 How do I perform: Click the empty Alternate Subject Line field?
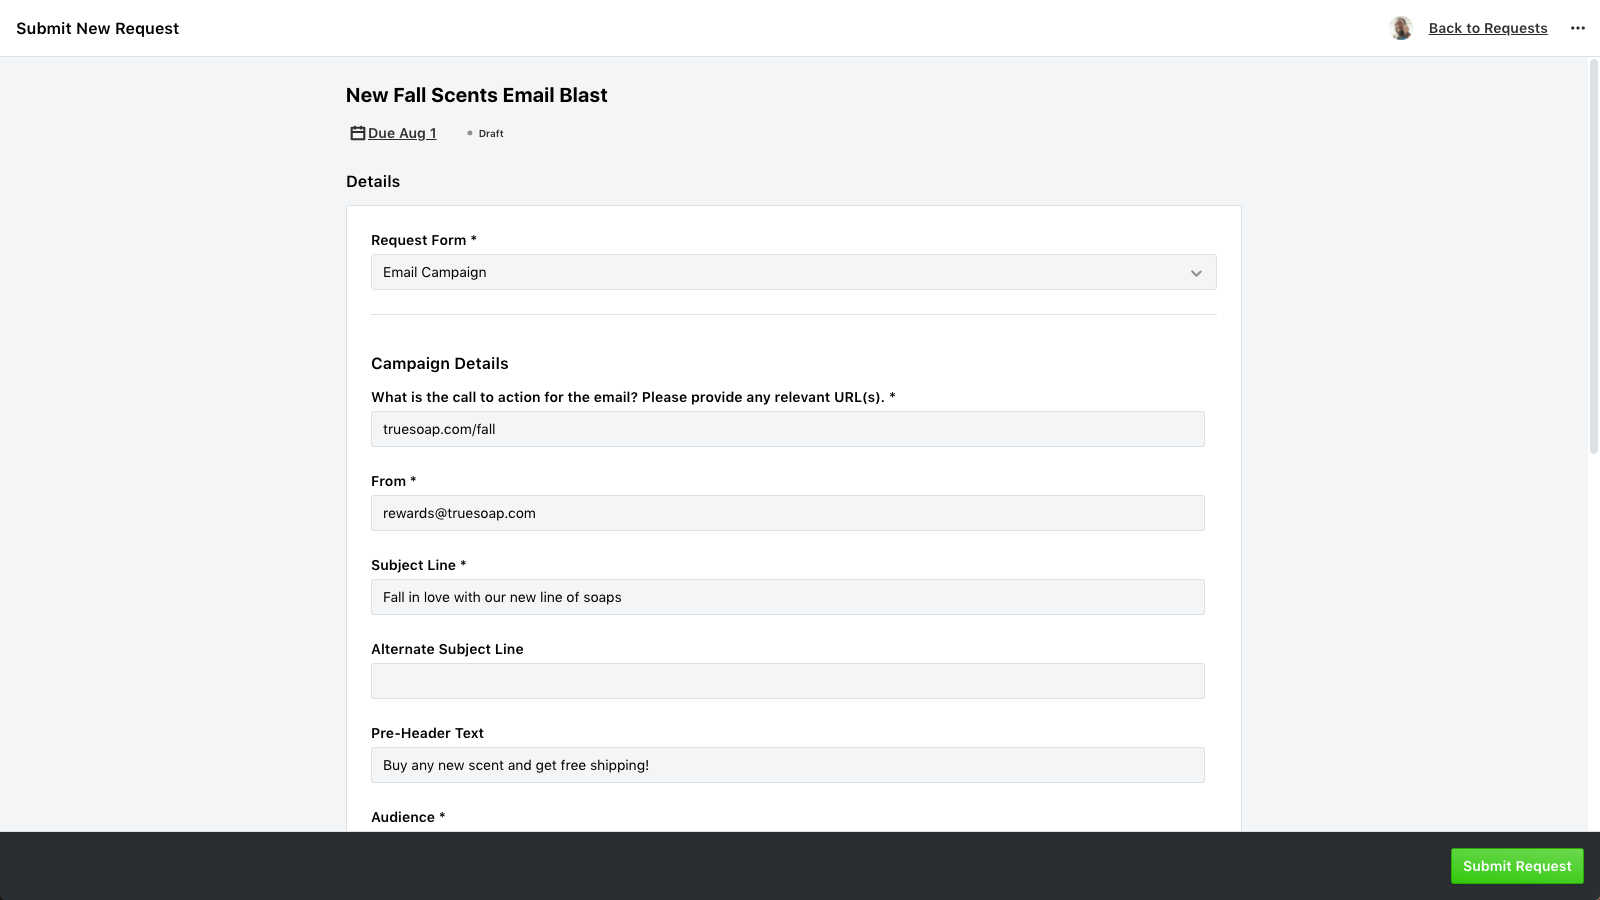click(787, 681)
